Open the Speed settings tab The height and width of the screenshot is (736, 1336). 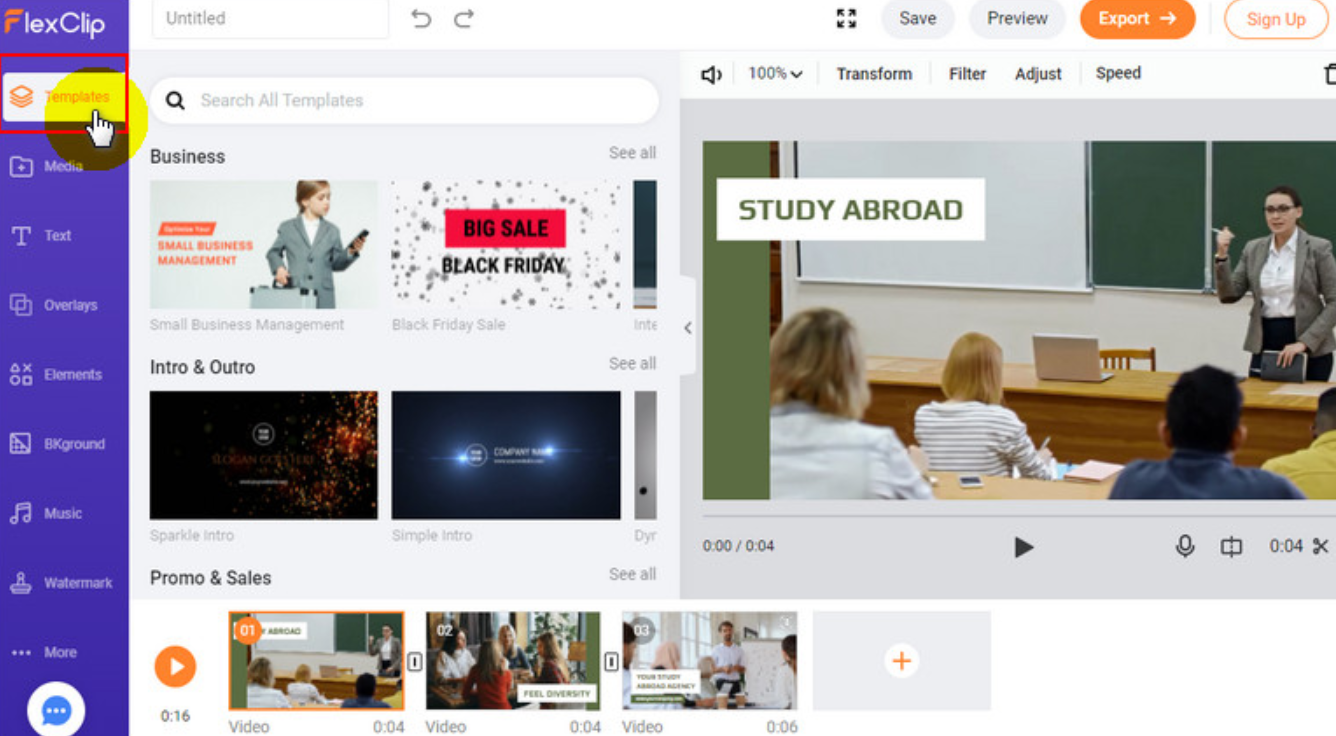(x=1117, y=72)
